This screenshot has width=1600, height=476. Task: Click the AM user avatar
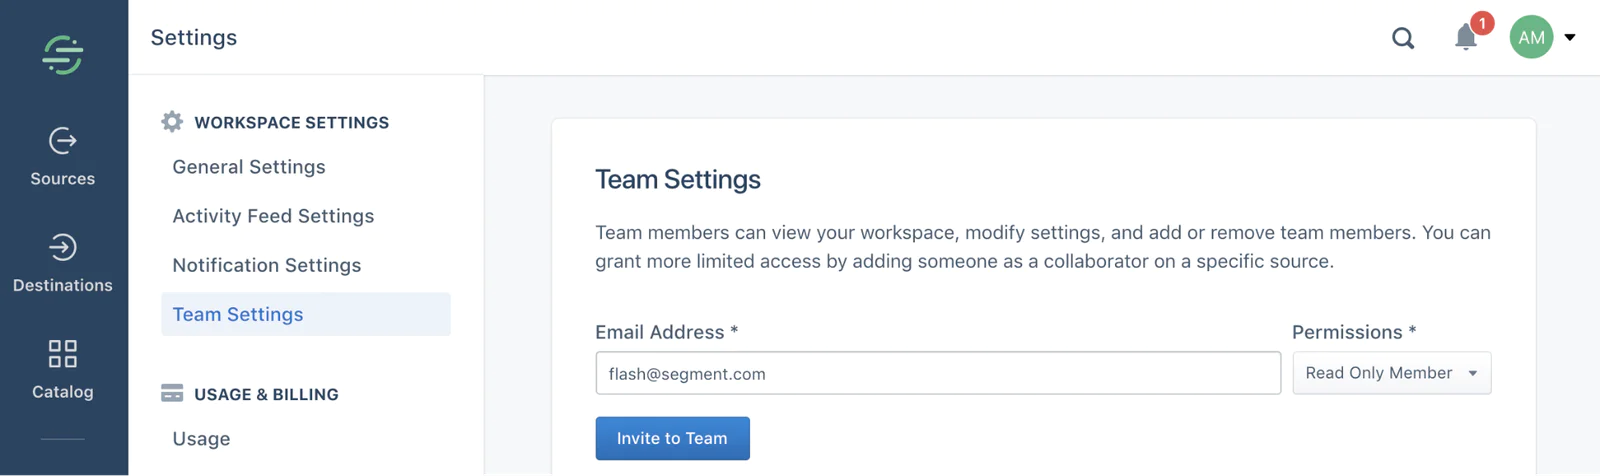[1530, 37]
